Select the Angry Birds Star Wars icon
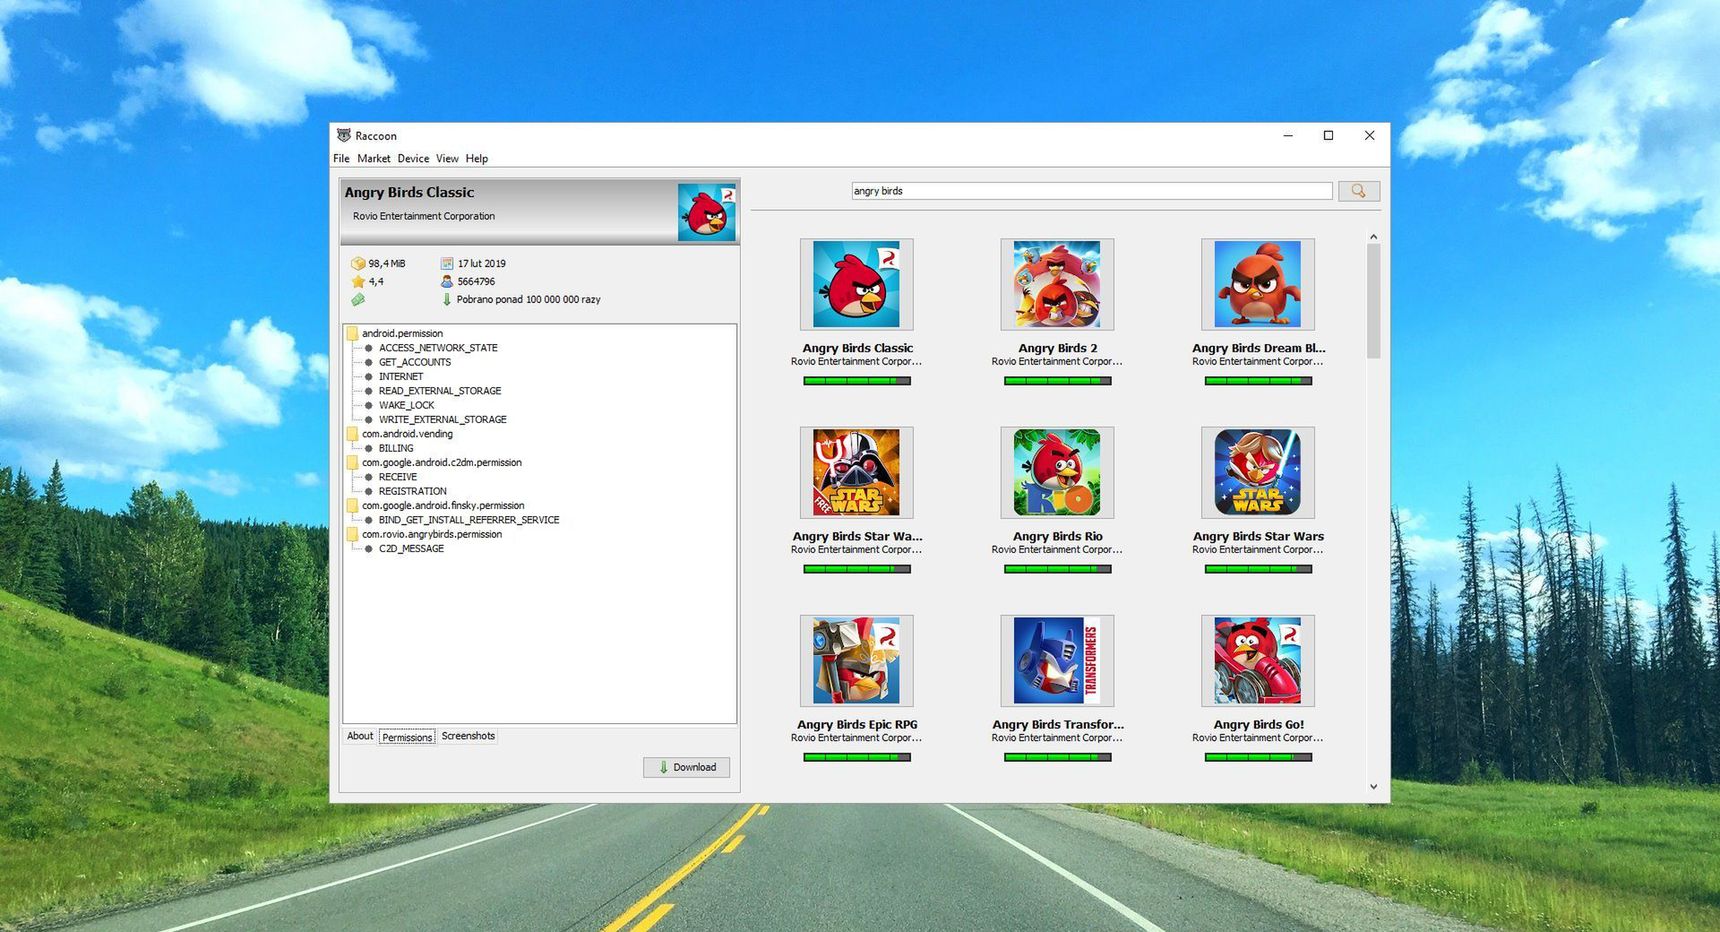Viewport: 1720px width, 932px height. click(x=1257, y=472)
